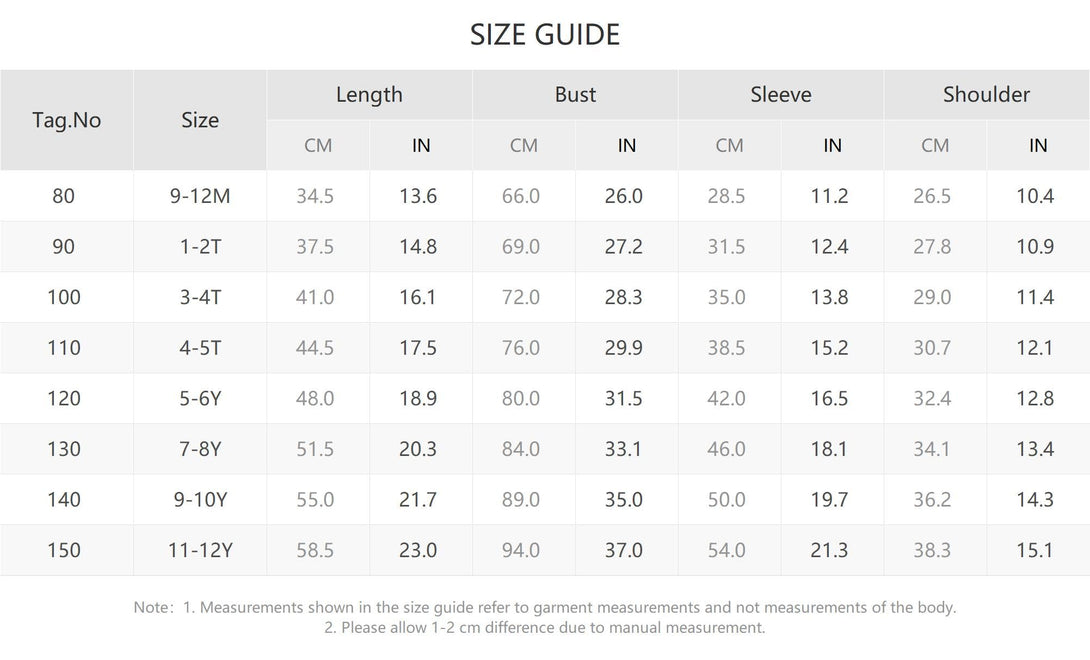Click the SIZE GUIDE title
This screenshot has width=1090, height=660.
[x=544, y=35]
